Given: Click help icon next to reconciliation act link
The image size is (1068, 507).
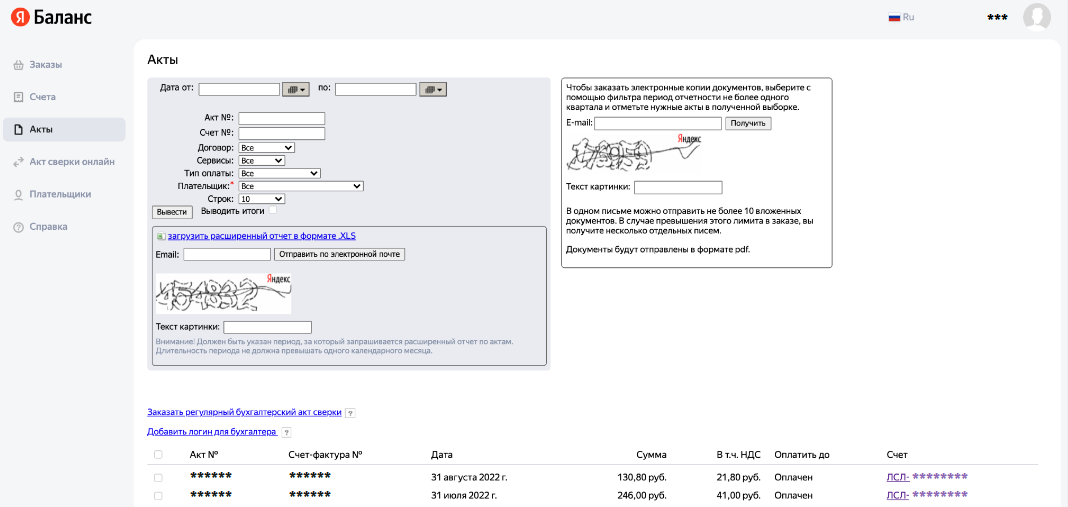Looking at the screenshot, I should pyautogui.click(x=350, y=412).
